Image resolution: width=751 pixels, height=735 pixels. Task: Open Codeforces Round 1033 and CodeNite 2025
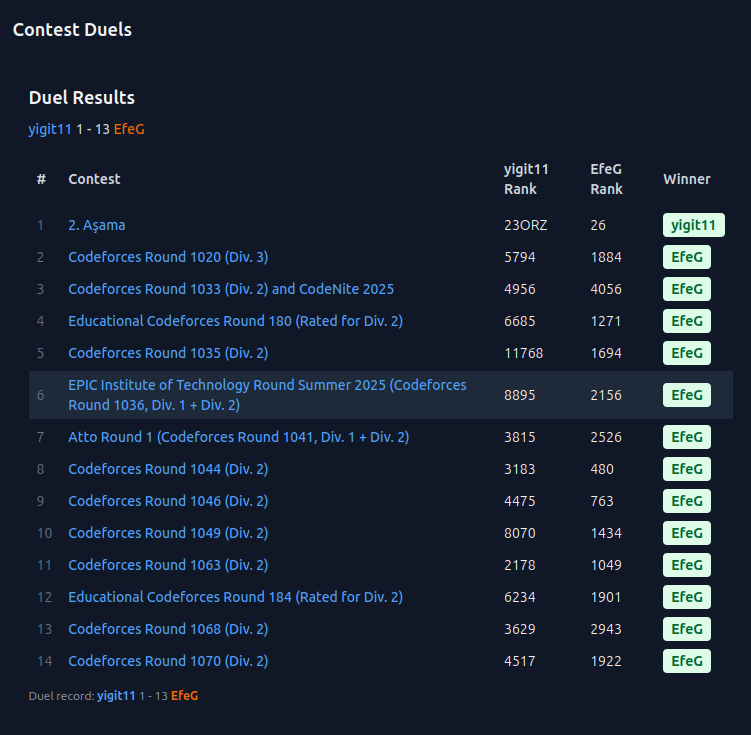230,289
